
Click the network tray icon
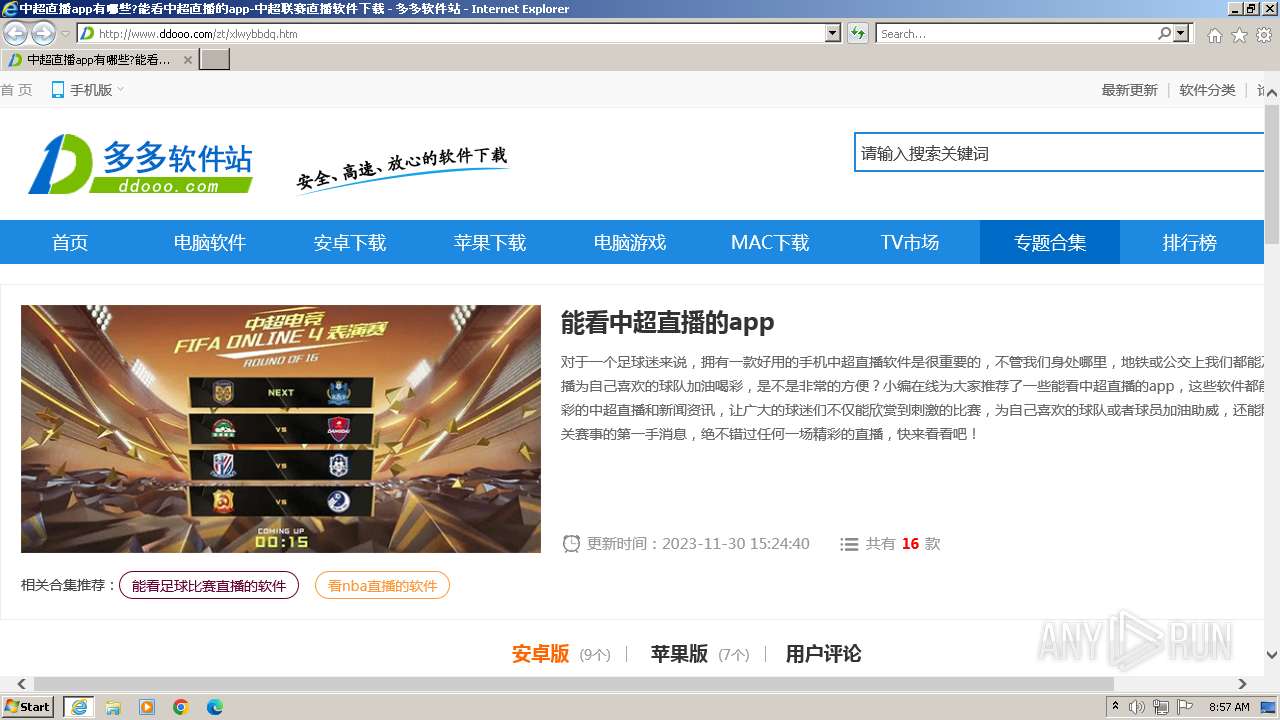click(1161, 707)
